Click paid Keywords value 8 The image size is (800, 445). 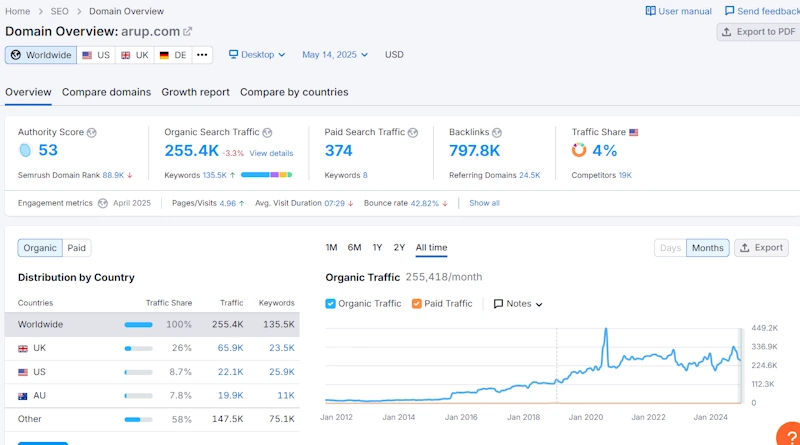coord(365,175)
